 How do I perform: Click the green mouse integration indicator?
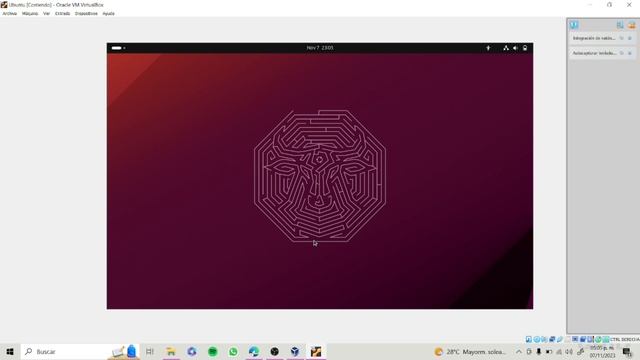pyautogui.click(x=598, y=340)
